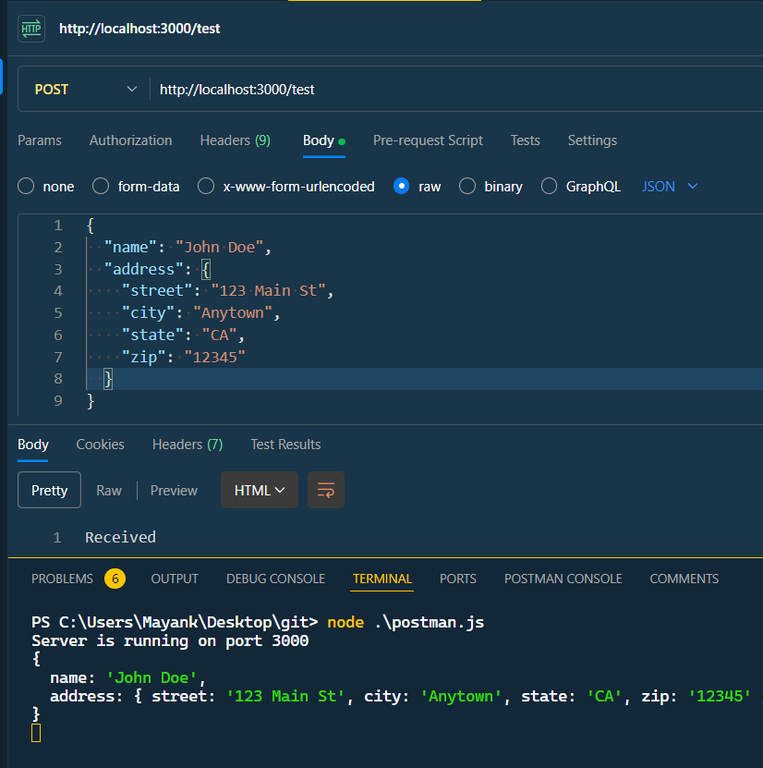Image resolution: width=763 pixels, height=768 pixels.
Task: Click the Preview response view button
Action: coord(174,490)
